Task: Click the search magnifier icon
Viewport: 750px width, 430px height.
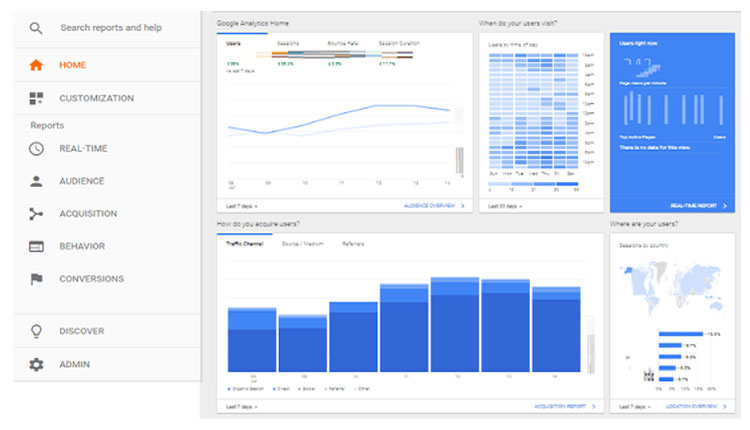Action: pyautogui.click(x=36, y=28)
